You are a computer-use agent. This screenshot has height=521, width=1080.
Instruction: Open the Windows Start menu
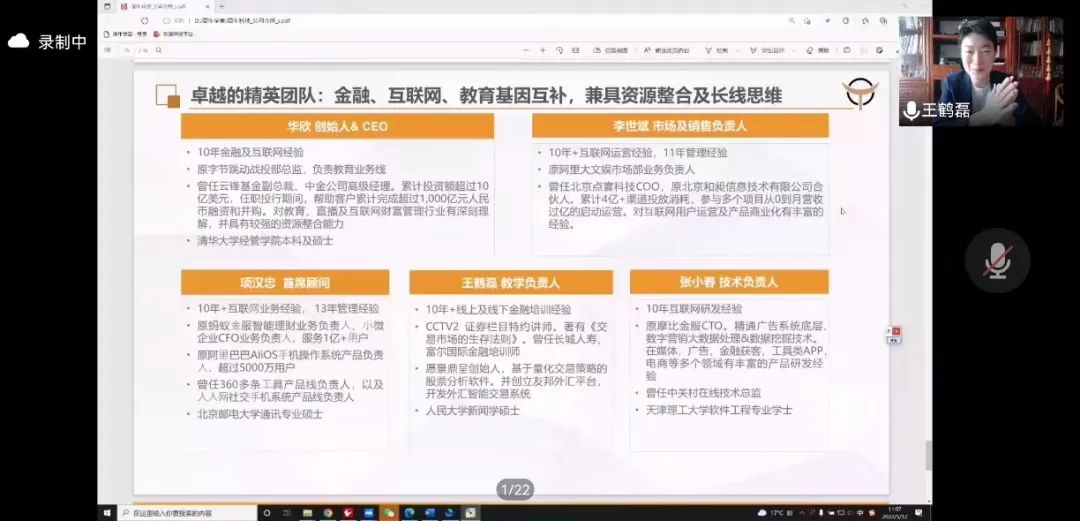pos(107,513)
